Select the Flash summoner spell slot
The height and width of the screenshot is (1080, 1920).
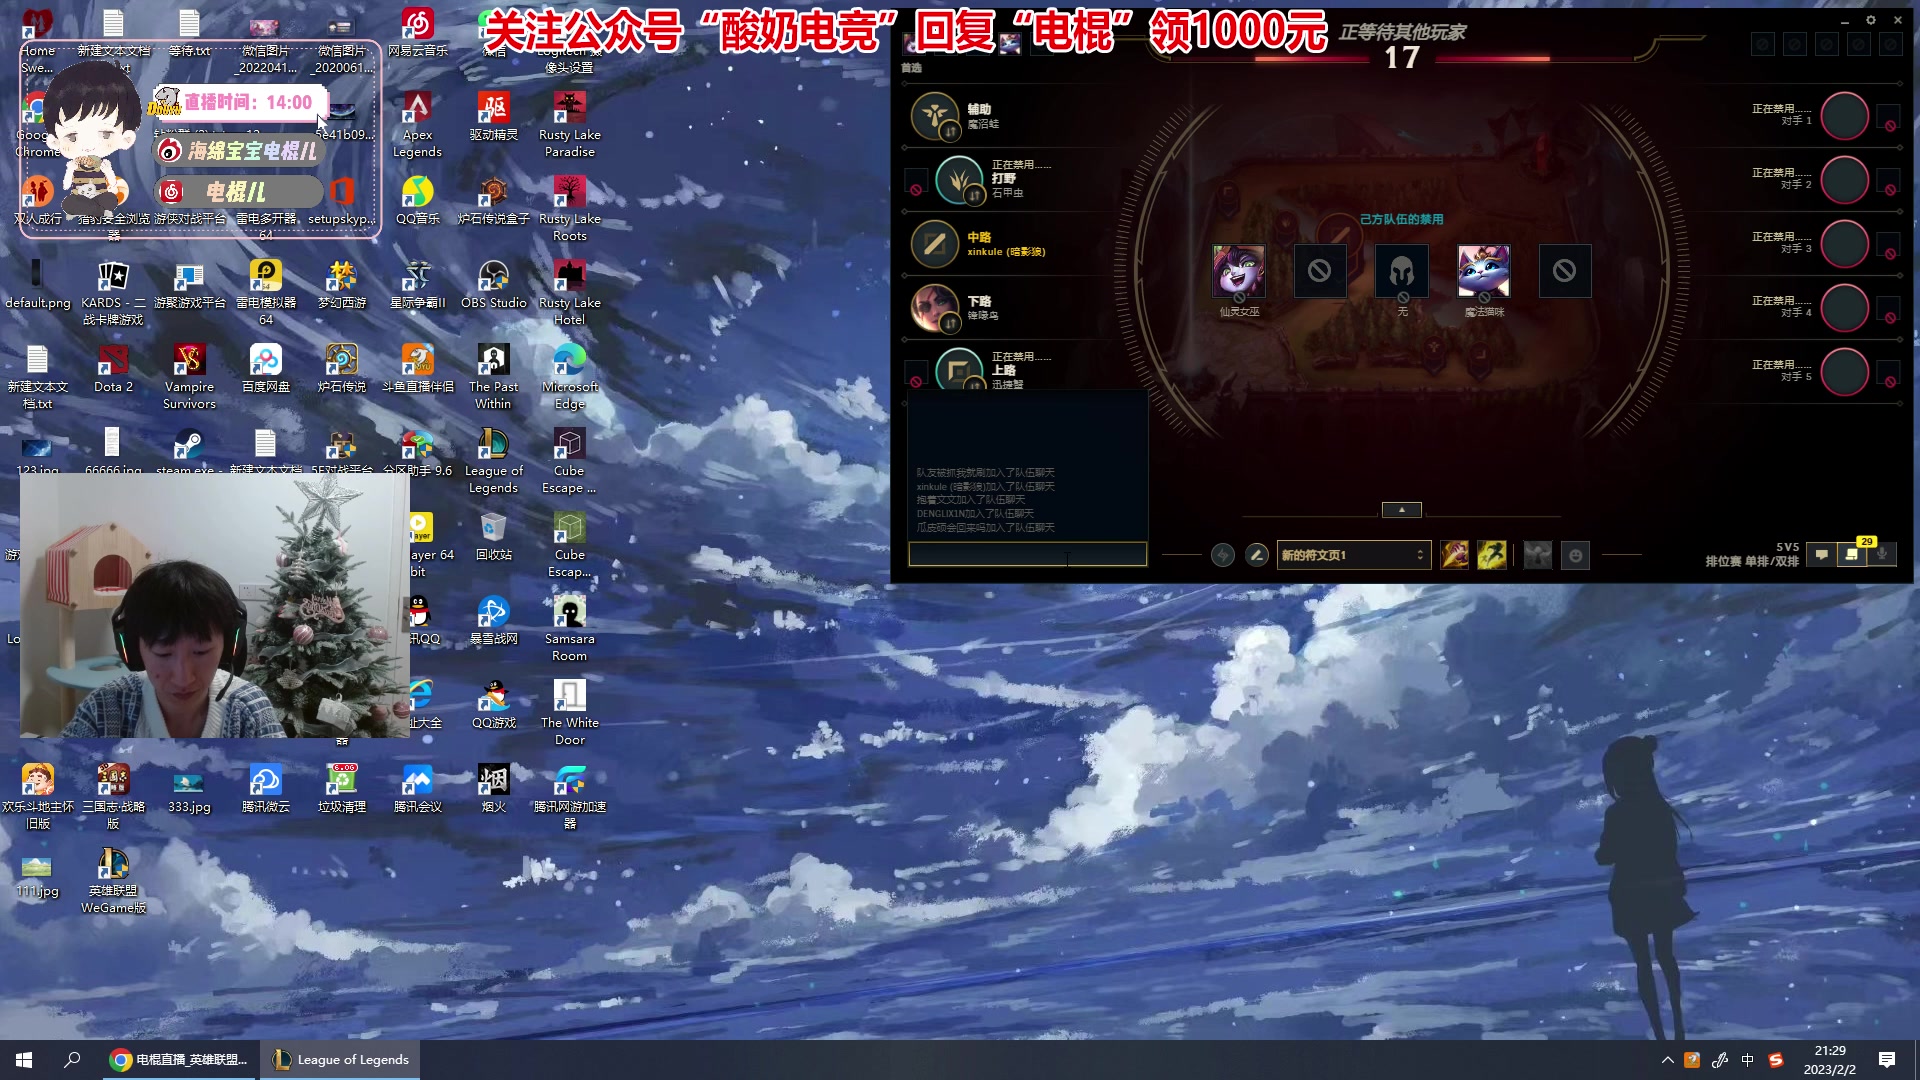1492,555
